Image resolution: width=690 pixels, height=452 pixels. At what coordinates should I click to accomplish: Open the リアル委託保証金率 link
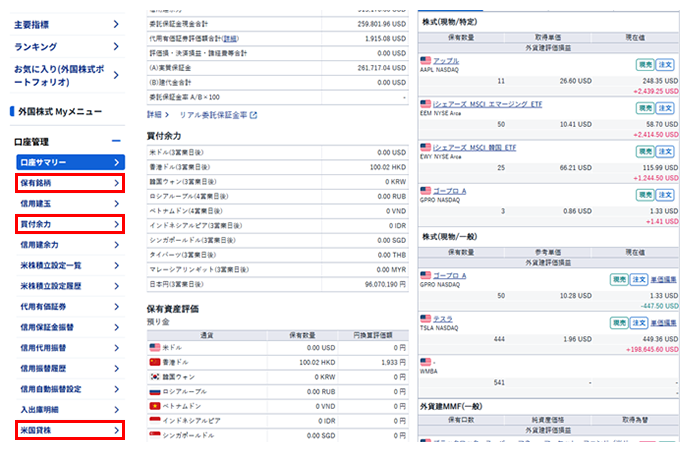tap(211, 115)
